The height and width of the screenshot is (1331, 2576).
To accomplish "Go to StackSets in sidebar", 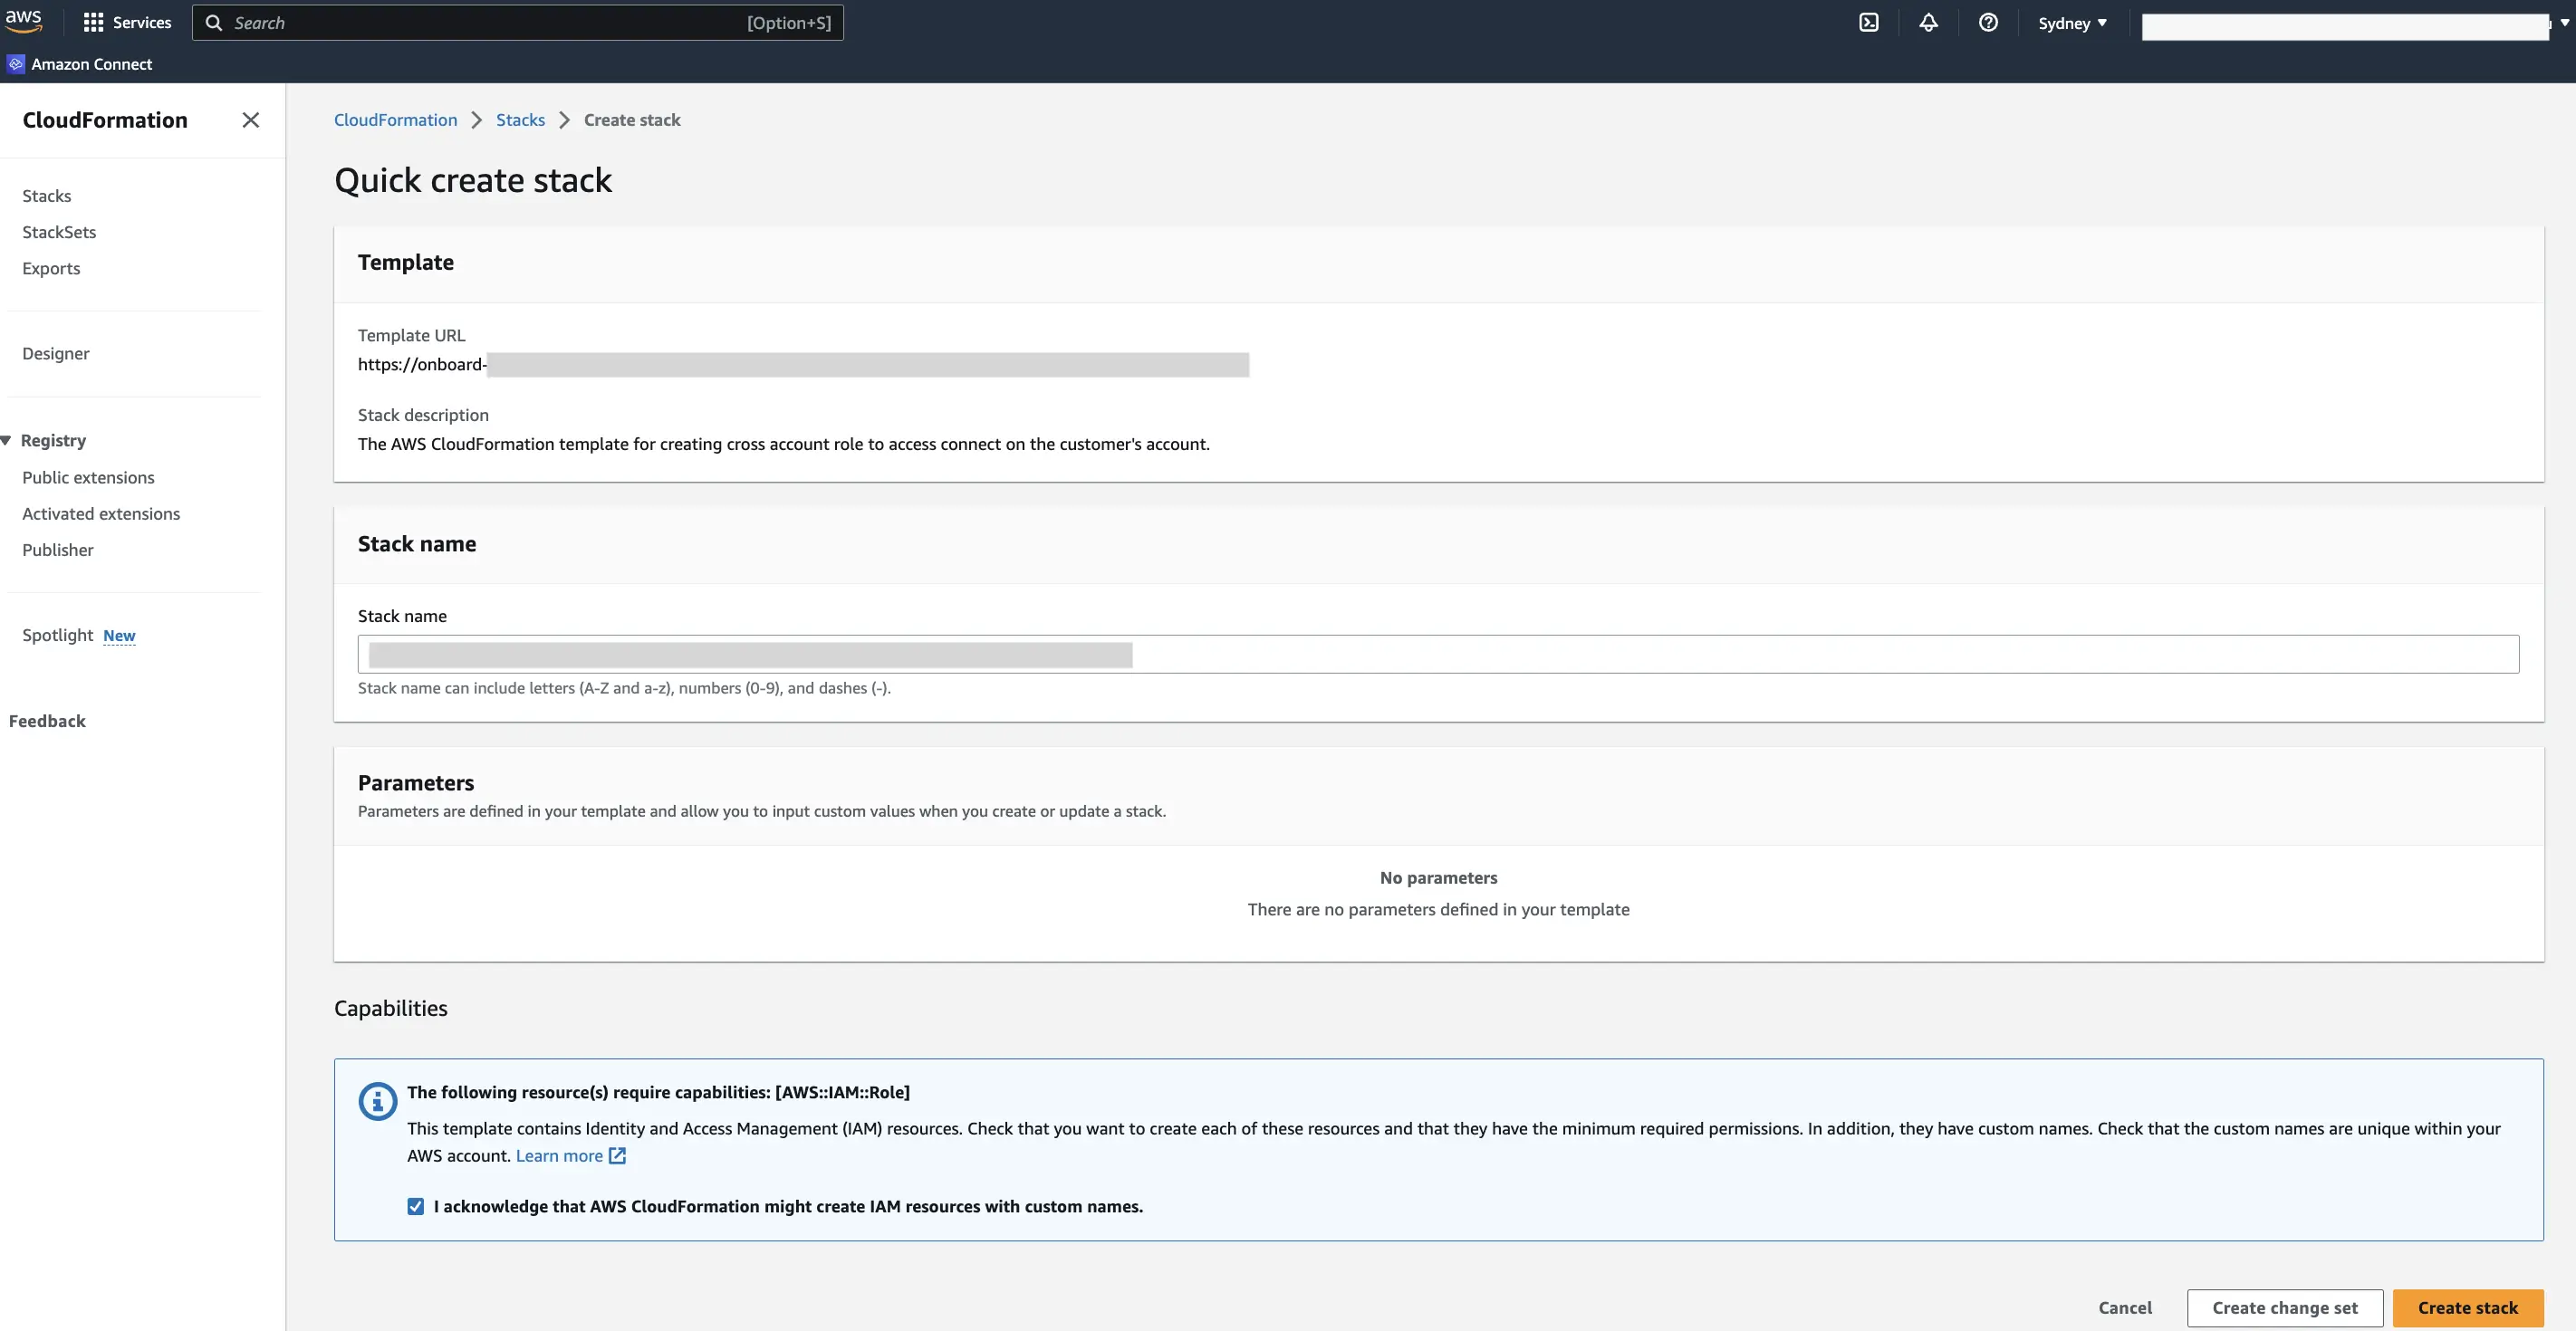I will [59, 232].
